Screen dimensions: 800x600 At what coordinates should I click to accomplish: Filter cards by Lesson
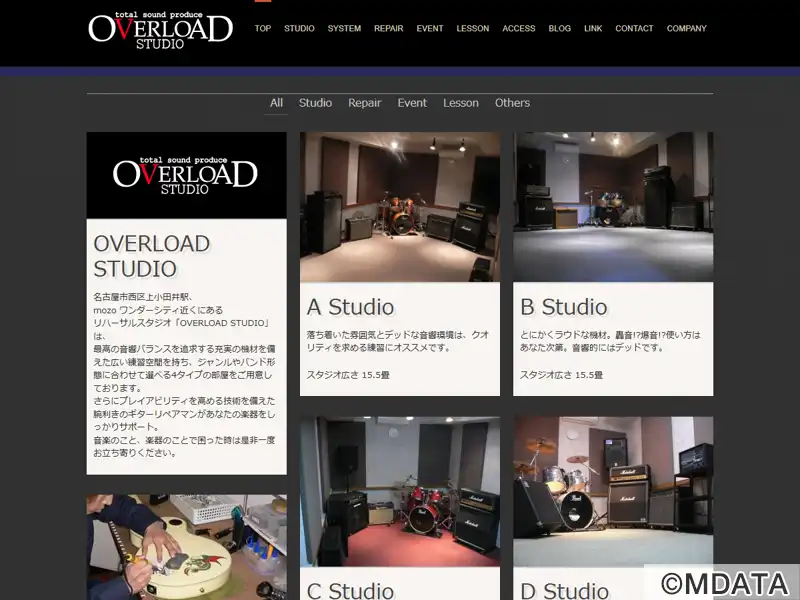[461, 103]
